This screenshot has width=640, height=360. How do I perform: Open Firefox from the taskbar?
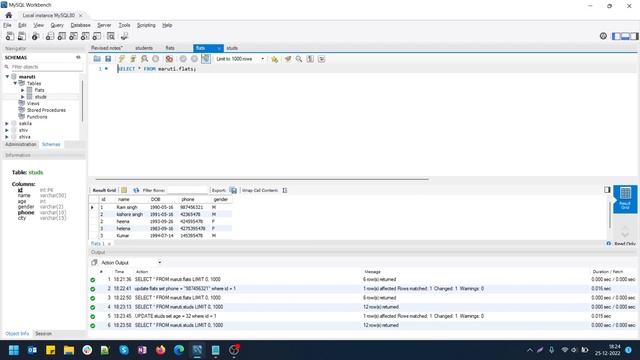point(160,350)
